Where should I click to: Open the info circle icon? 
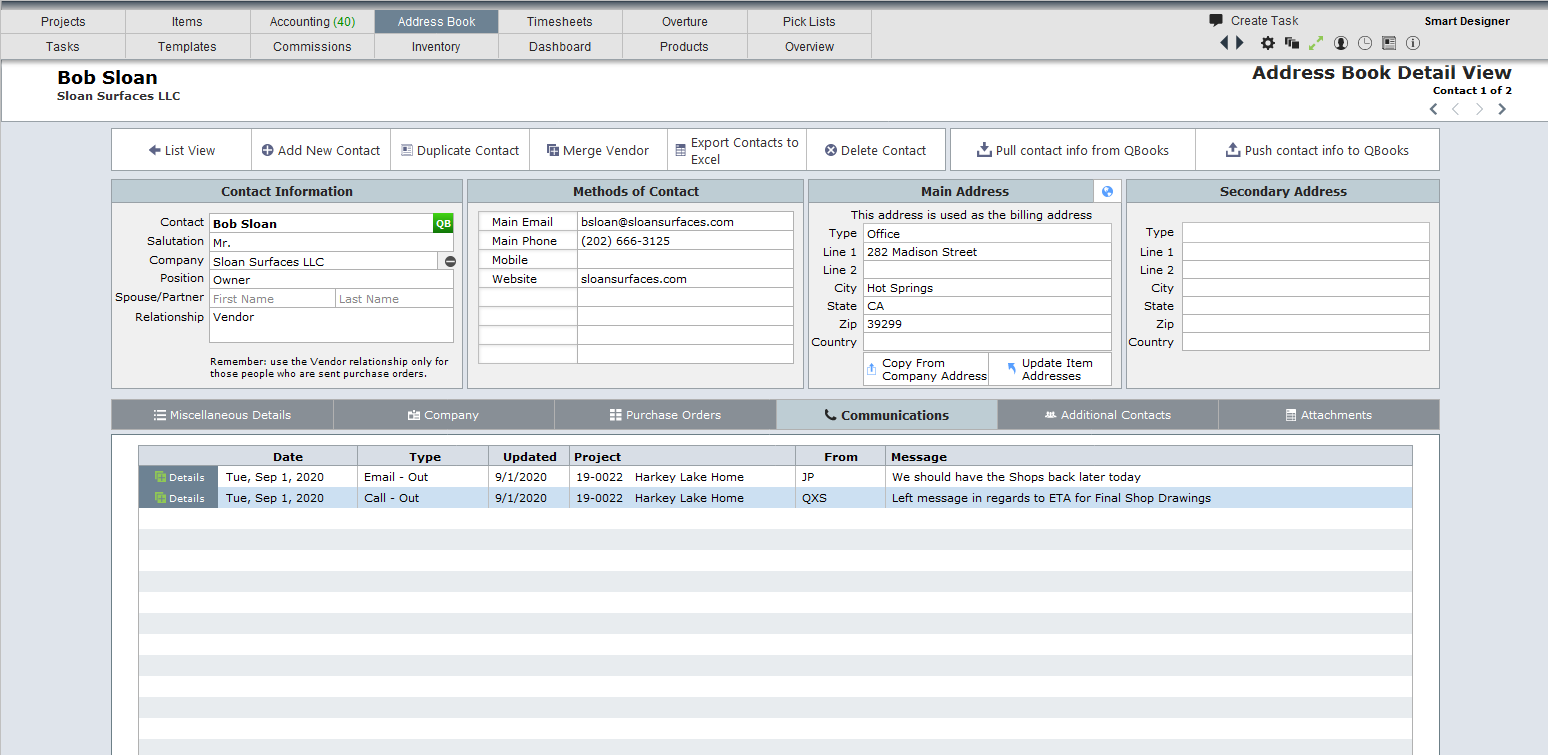1413,43
